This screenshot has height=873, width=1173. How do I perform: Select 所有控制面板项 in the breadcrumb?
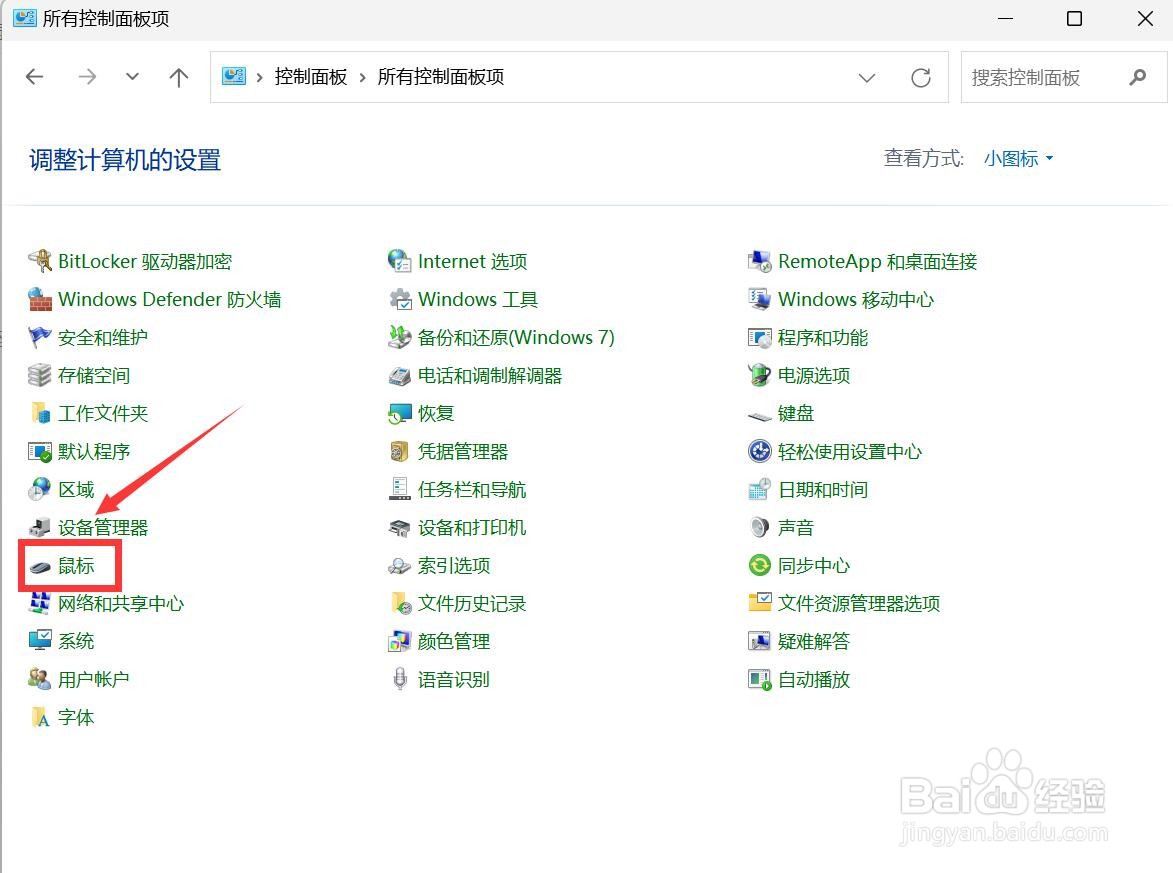(441, 77)
